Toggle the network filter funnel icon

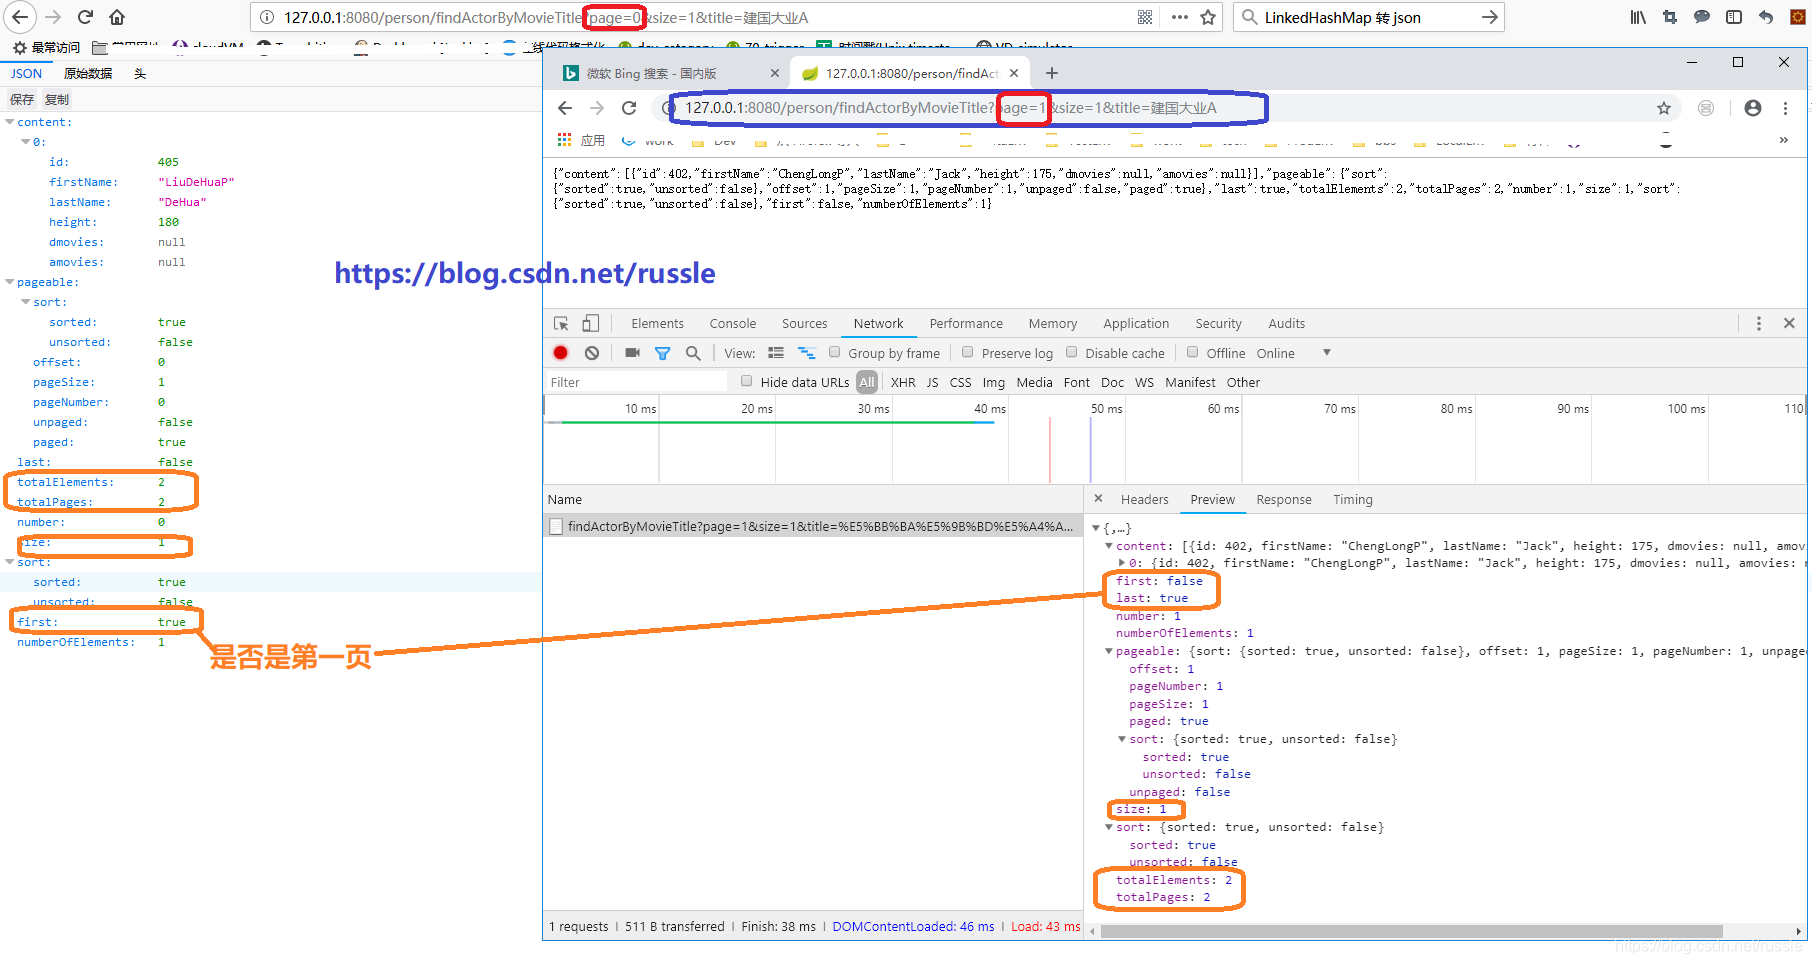(662, 353)
